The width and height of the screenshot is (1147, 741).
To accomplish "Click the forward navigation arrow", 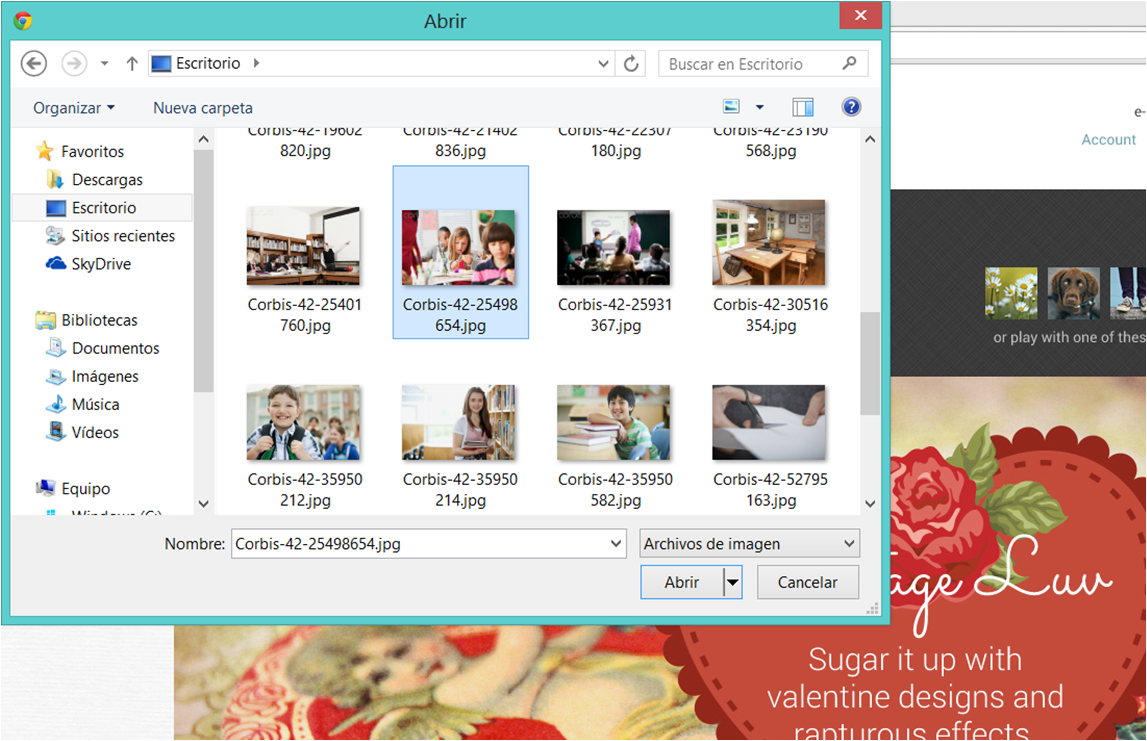I will click(x=74, y=64).
